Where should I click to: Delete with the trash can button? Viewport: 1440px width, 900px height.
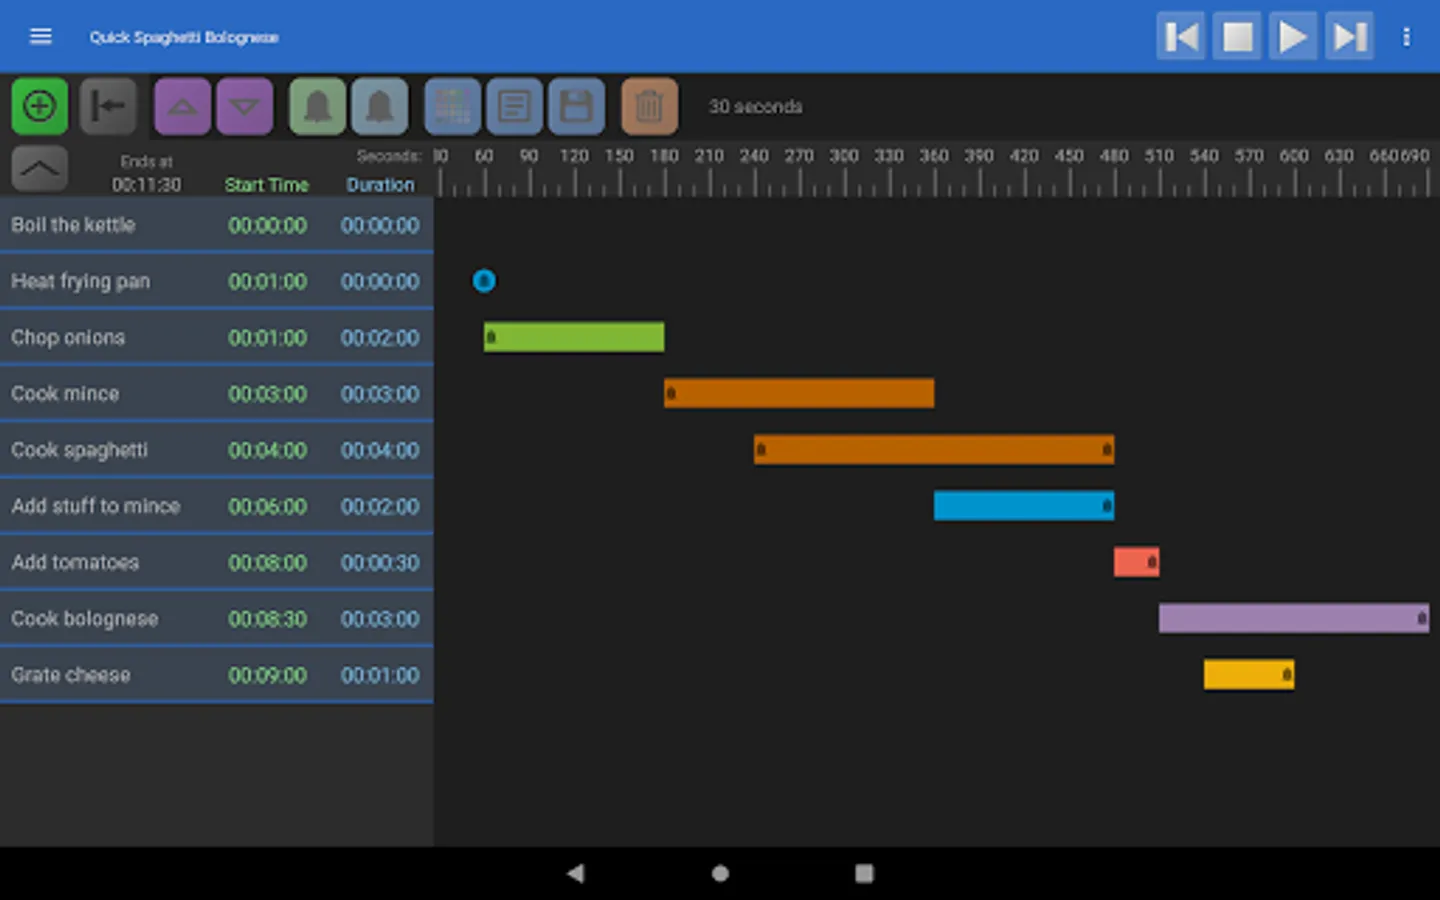649,106
